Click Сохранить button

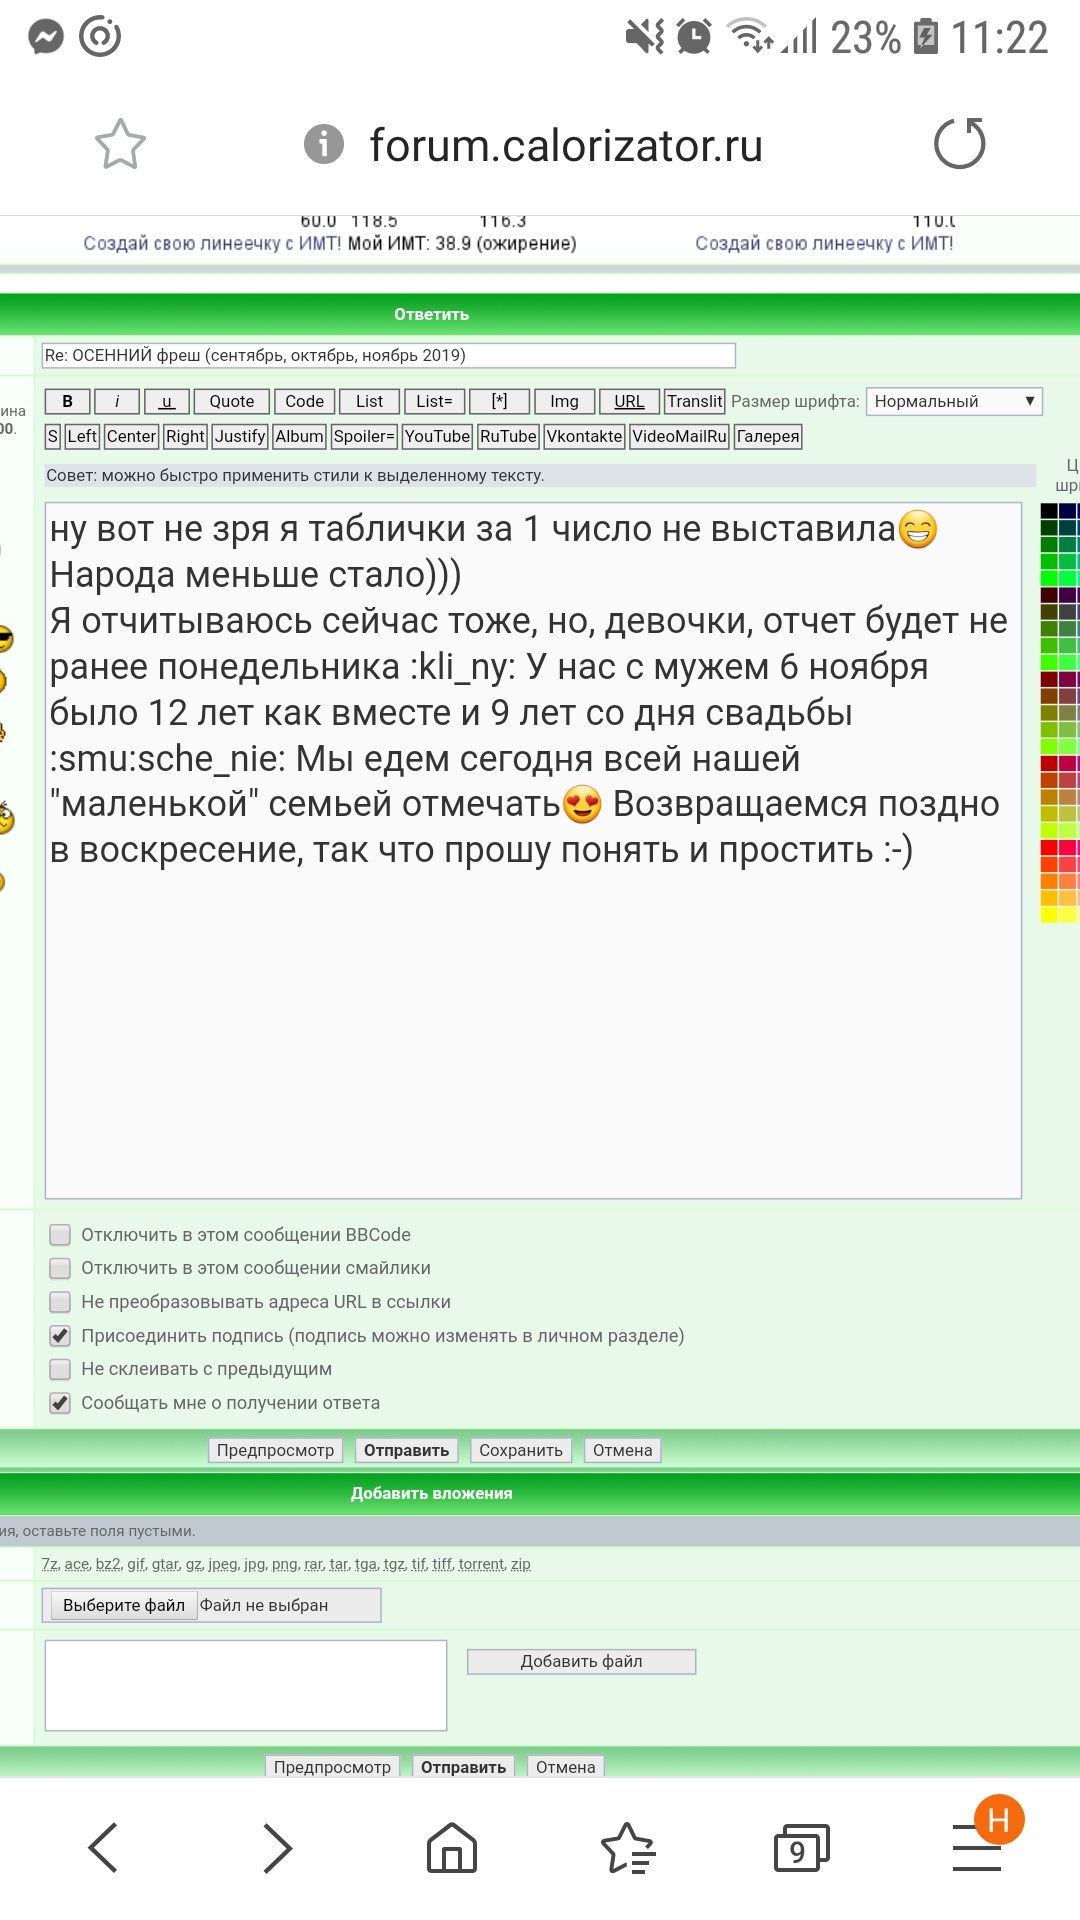click(521, 1450)
